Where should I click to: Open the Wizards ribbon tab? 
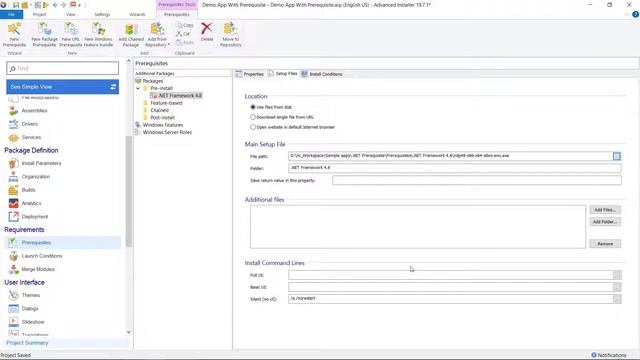(137, 14)
